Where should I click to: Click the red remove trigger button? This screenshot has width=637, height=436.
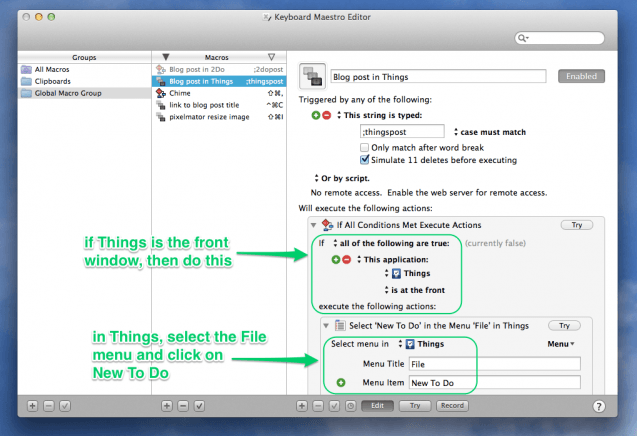tap(327, 115)
